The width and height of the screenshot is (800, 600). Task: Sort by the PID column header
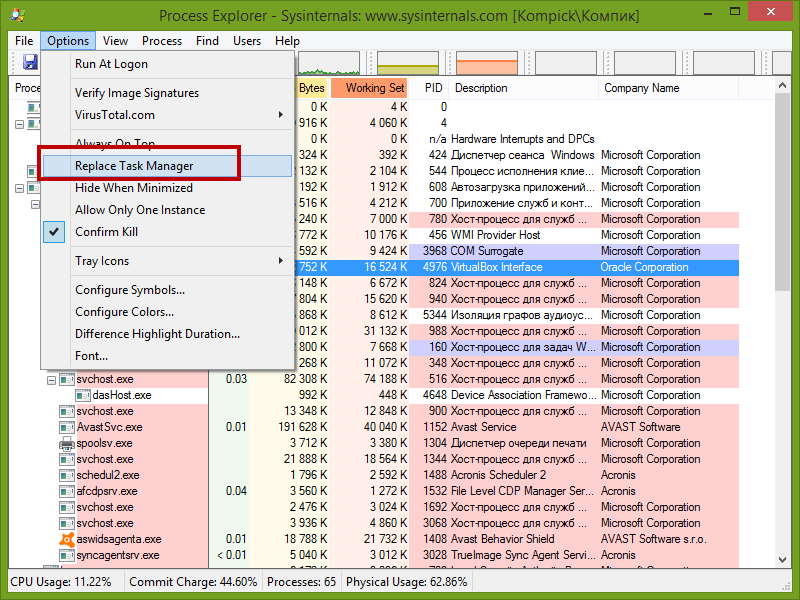429,88
